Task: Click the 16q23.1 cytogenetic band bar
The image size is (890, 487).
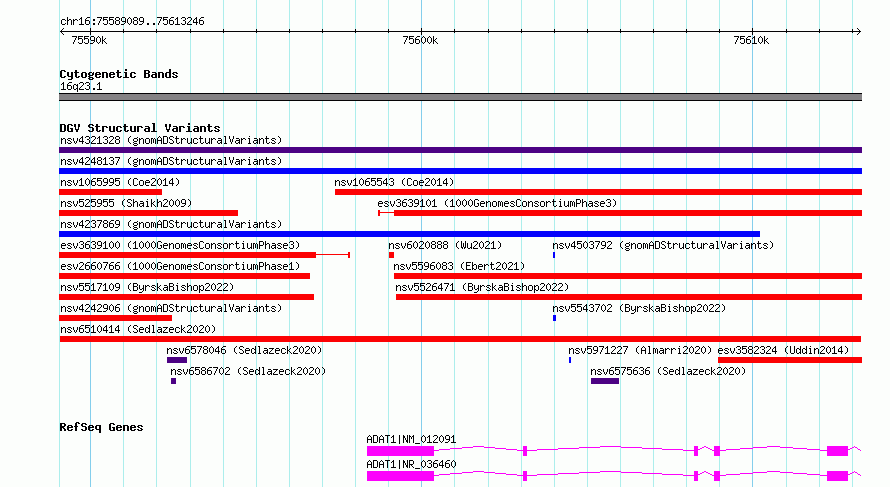Action: click(x=460, y=97)
